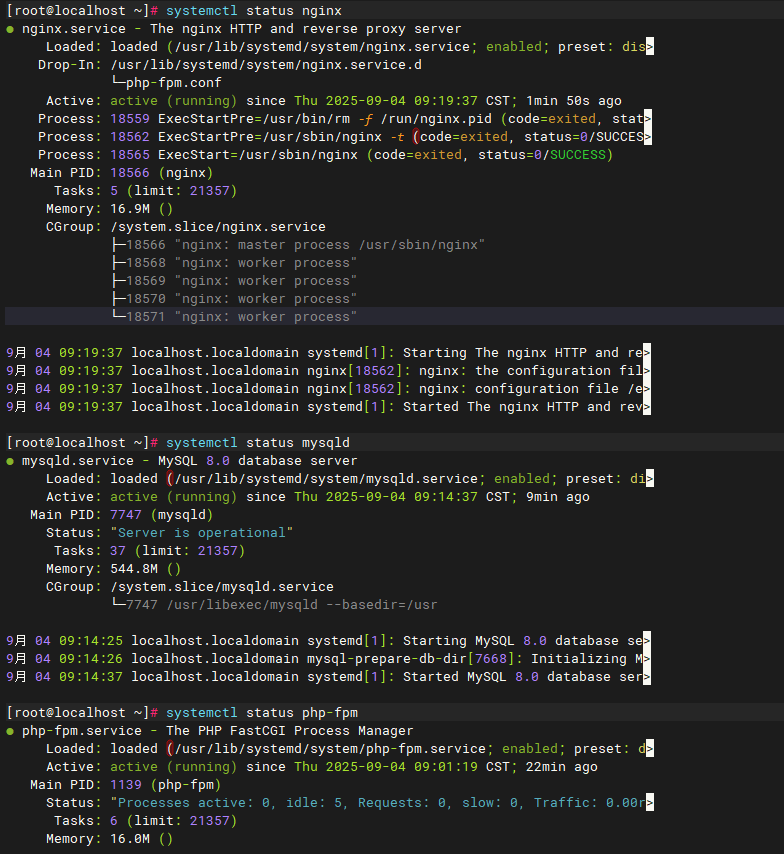This screenshot has width=784, height=854.
Task: Click the mysqld Memory value 544.8M
Action: (134, 569)
